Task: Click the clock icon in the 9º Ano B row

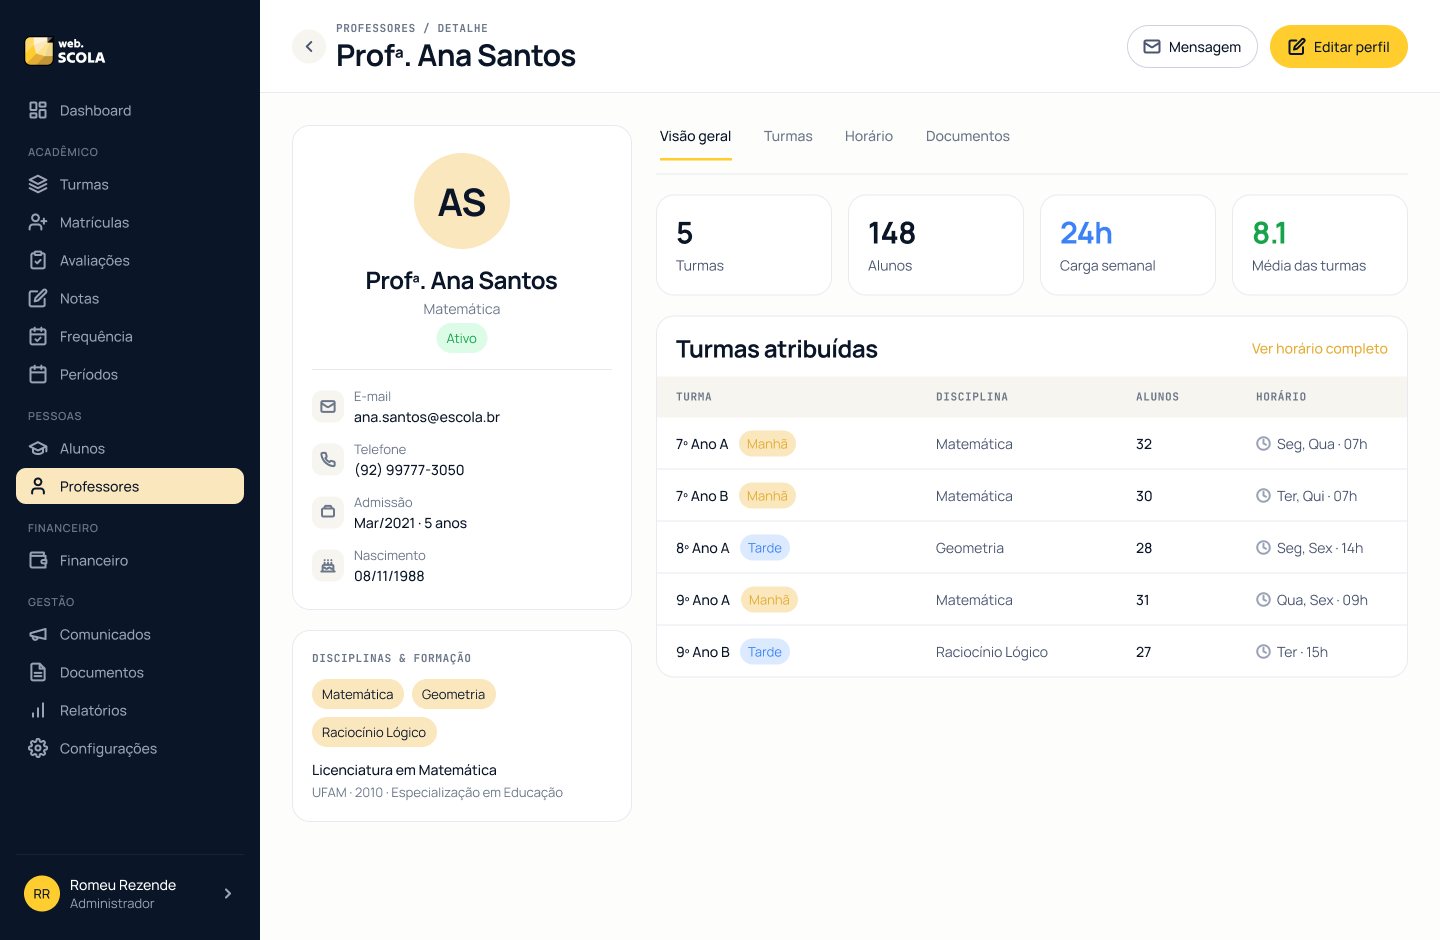Action: (x=1263, y=652)
